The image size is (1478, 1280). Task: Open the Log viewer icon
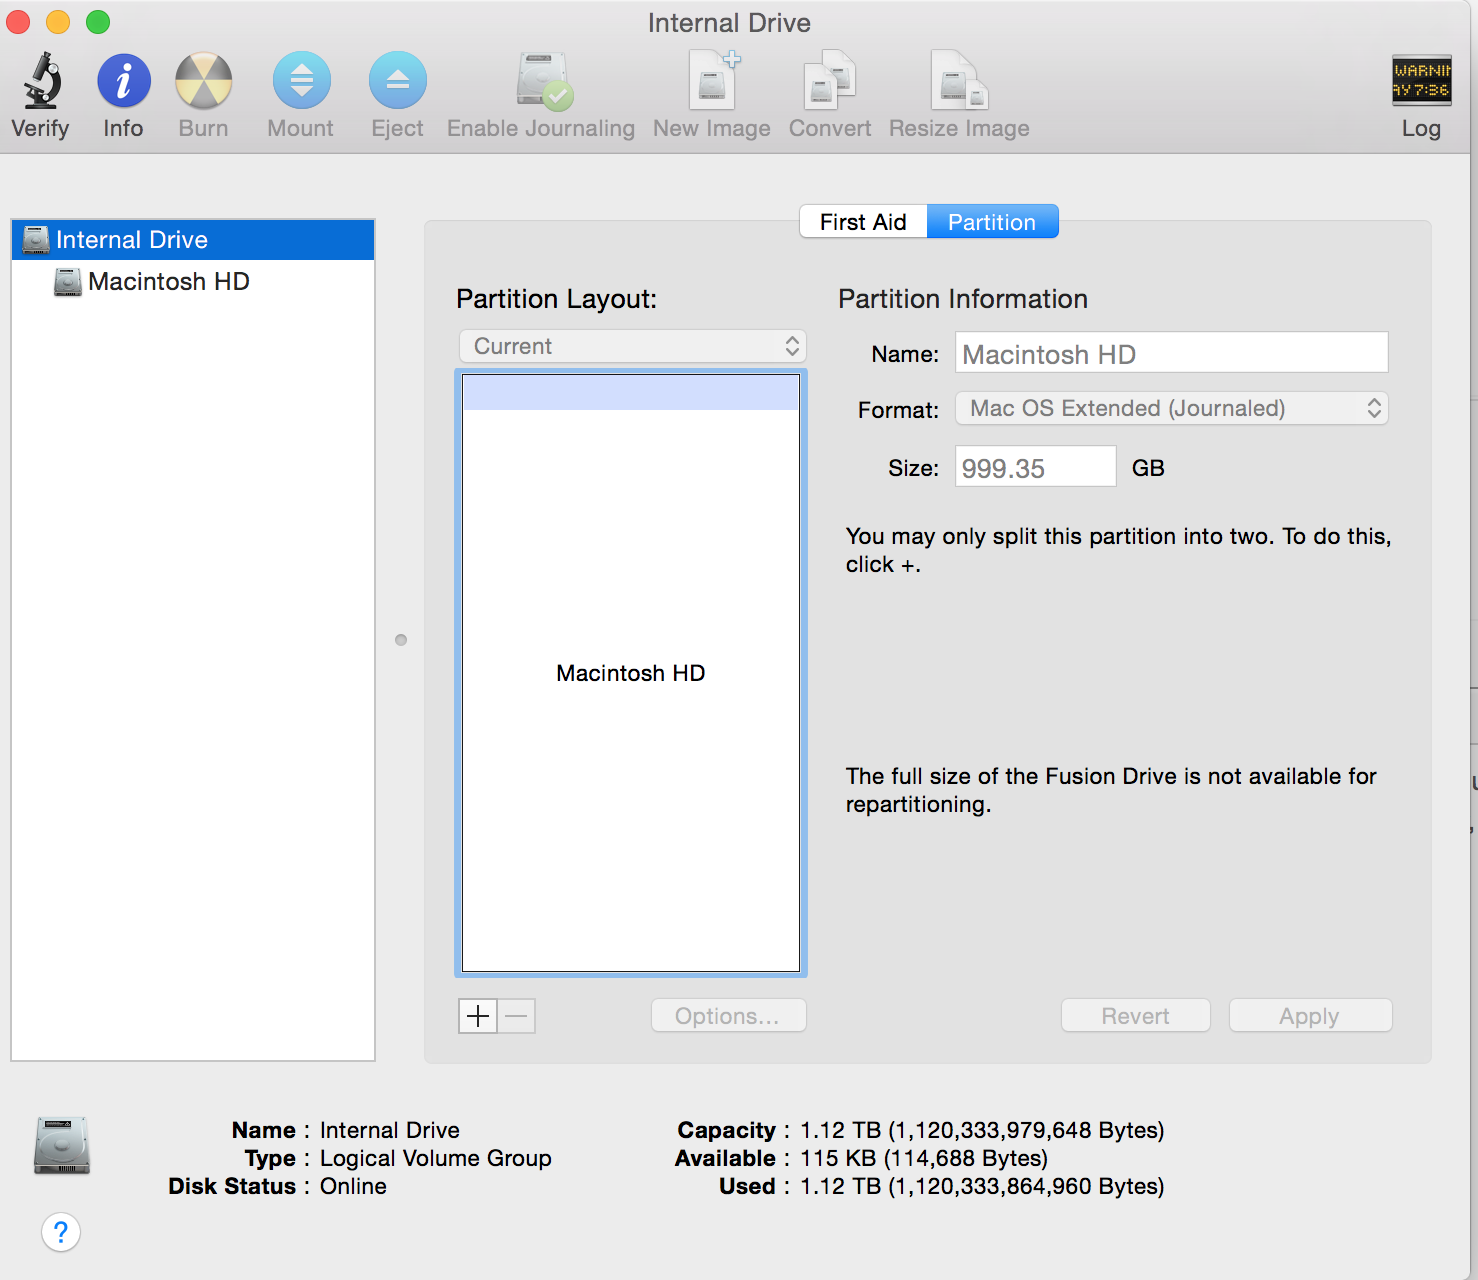point(1421,81)
